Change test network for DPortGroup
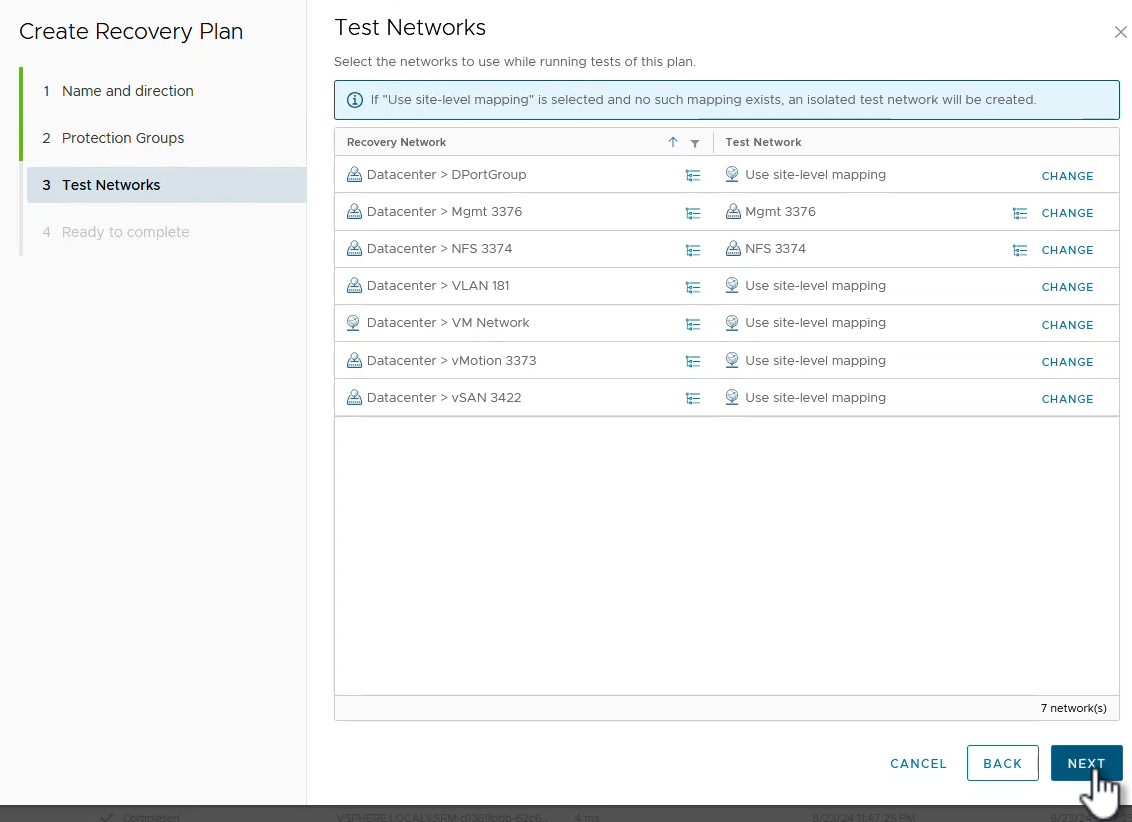This screenshot has height=822, width=1132. click(x=1067, y=176)
